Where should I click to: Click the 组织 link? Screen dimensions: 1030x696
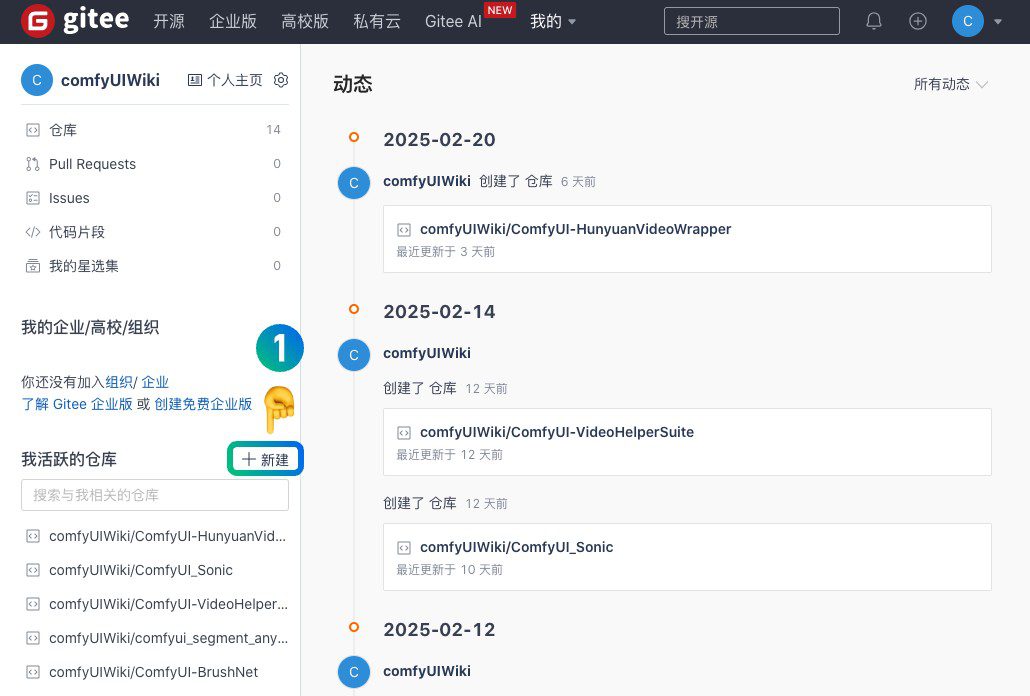point(119,382)
